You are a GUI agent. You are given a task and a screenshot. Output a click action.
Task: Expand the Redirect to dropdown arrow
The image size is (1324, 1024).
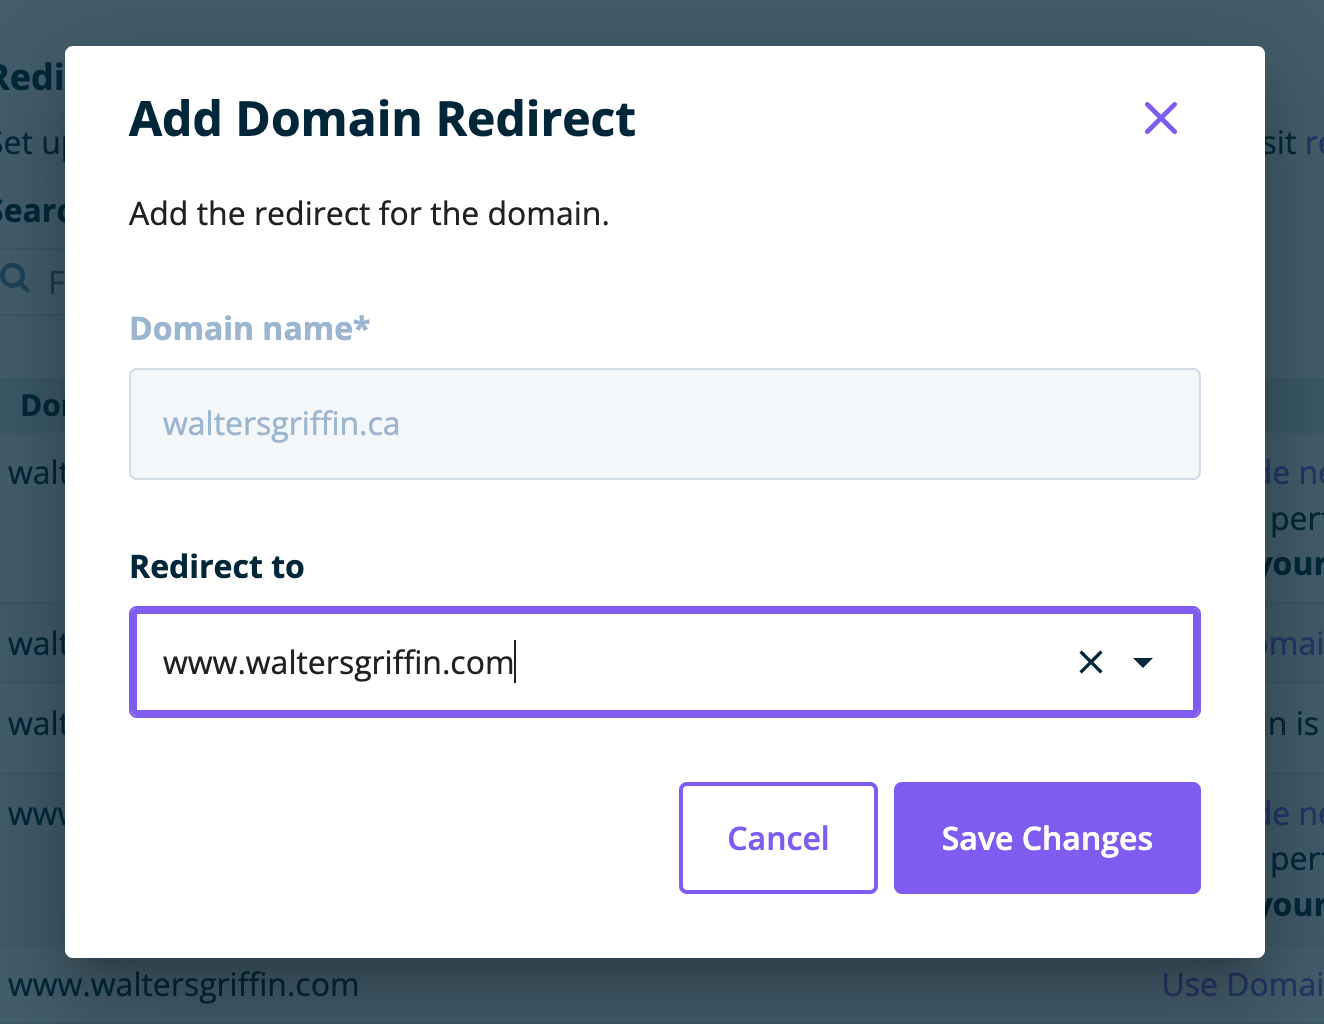click(x=1143, y=662)
